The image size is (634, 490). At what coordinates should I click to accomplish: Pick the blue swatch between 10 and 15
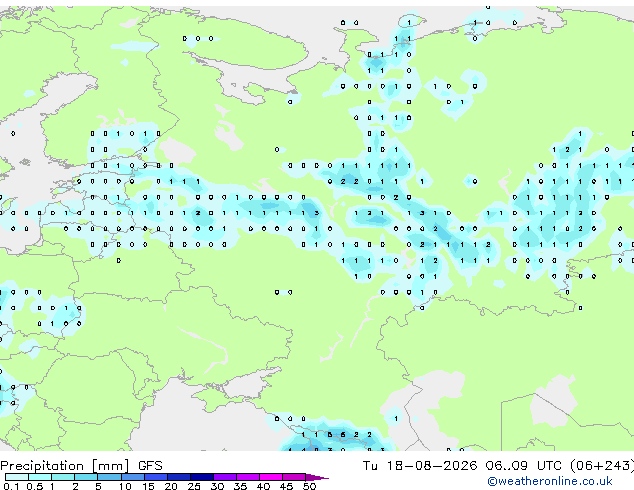coord(132,477)
